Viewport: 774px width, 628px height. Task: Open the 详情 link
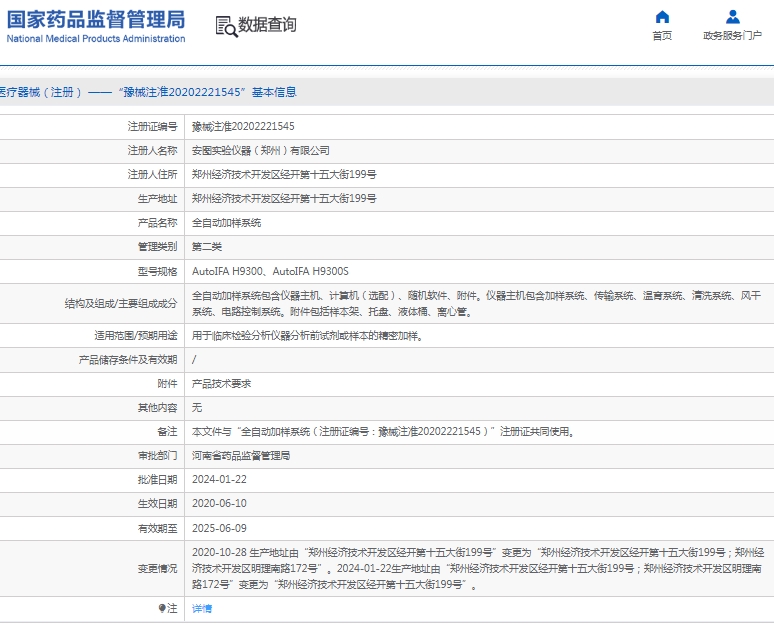tap(201, 608)
